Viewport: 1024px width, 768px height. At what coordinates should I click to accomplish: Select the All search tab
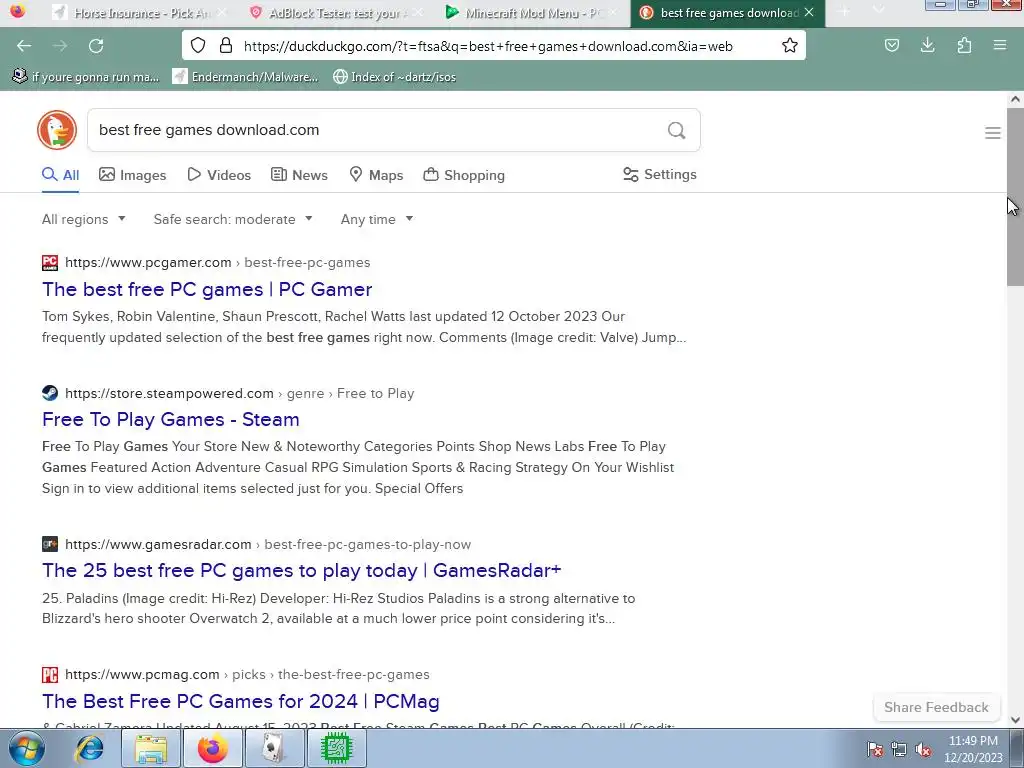click(60, 175)
